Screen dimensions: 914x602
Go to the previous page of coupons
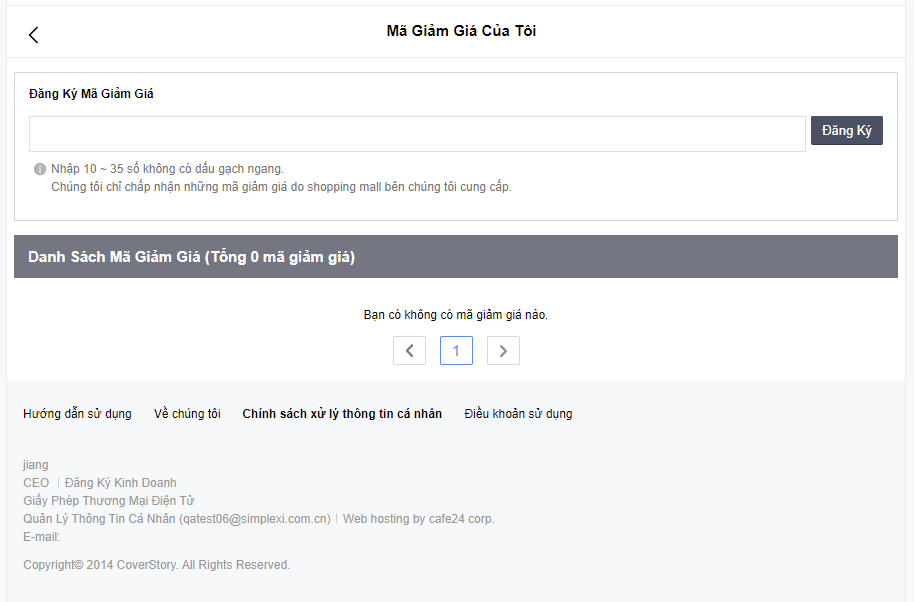409,351
